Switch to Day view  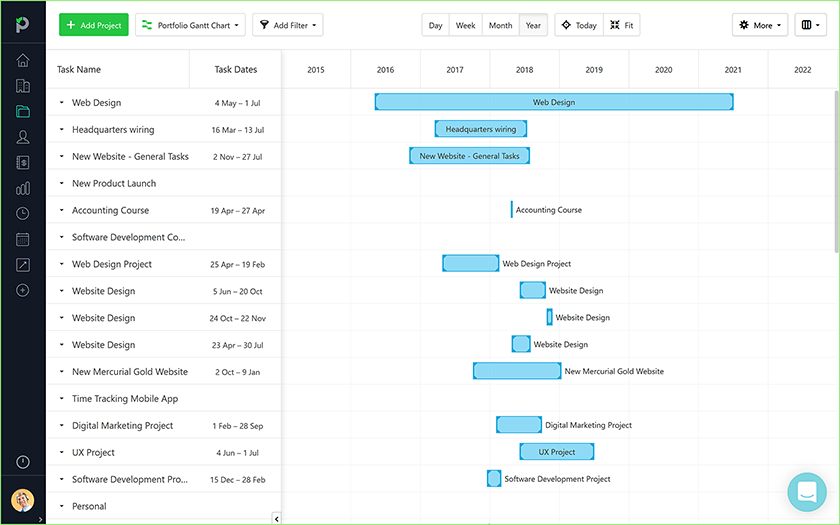[x=436, y=25]
